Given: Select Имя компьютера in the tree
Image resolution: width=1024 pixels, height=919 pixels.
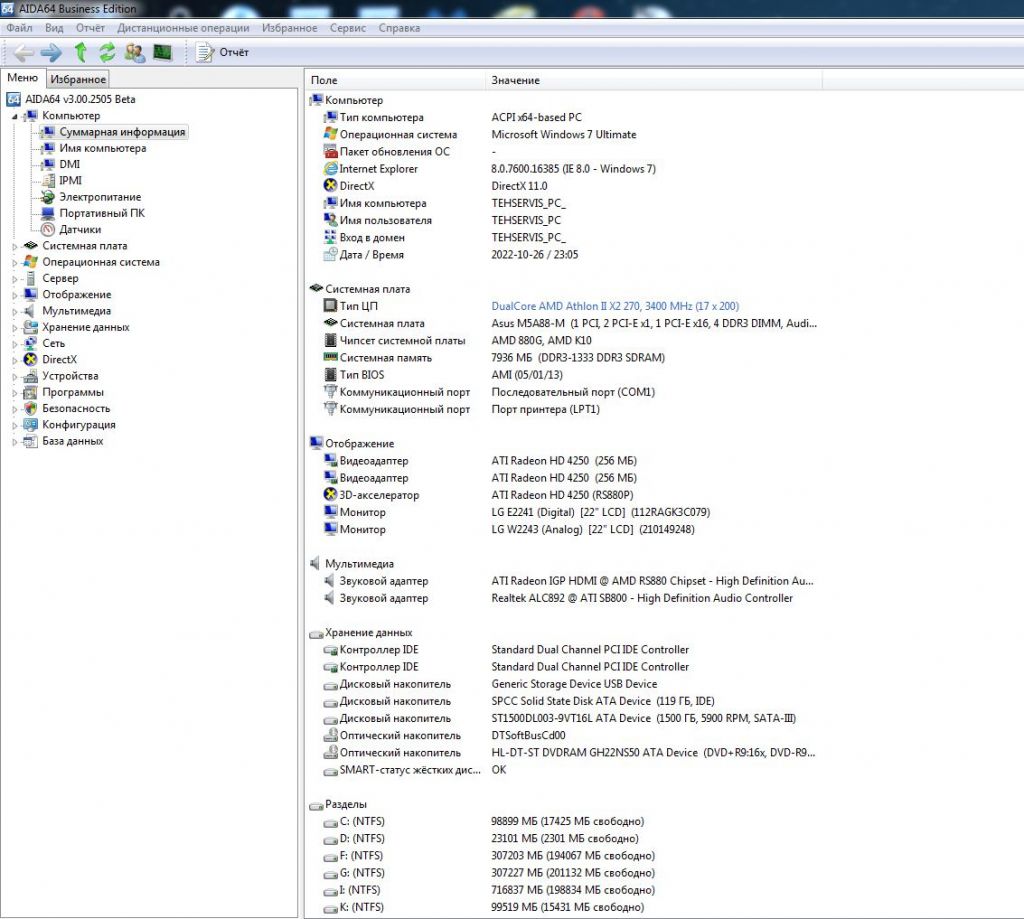Looking at the screenshot, I should pyautogui.click(x=103, y=148).
